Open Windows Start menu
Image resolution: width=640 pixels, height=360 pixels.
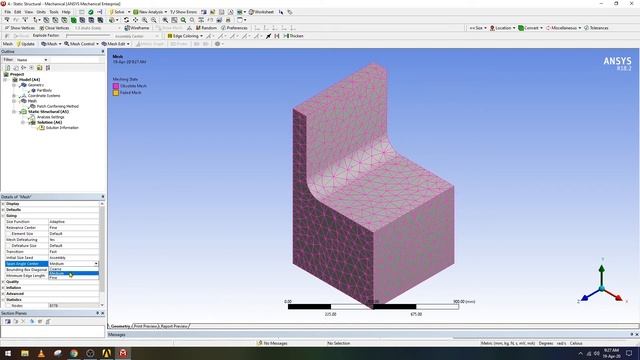(x=8, y=353)
